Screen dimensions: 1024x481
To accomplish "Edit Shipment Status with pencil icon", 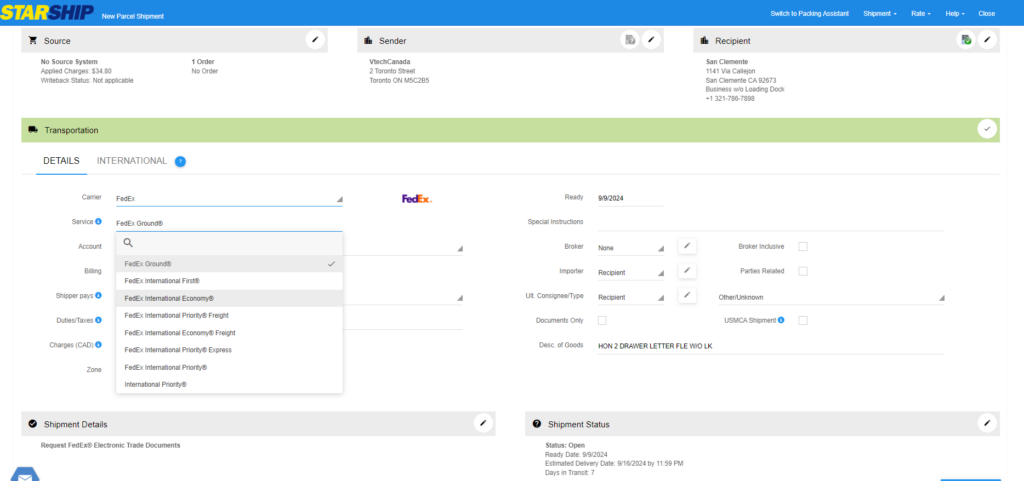I will (x=987, y=423).
